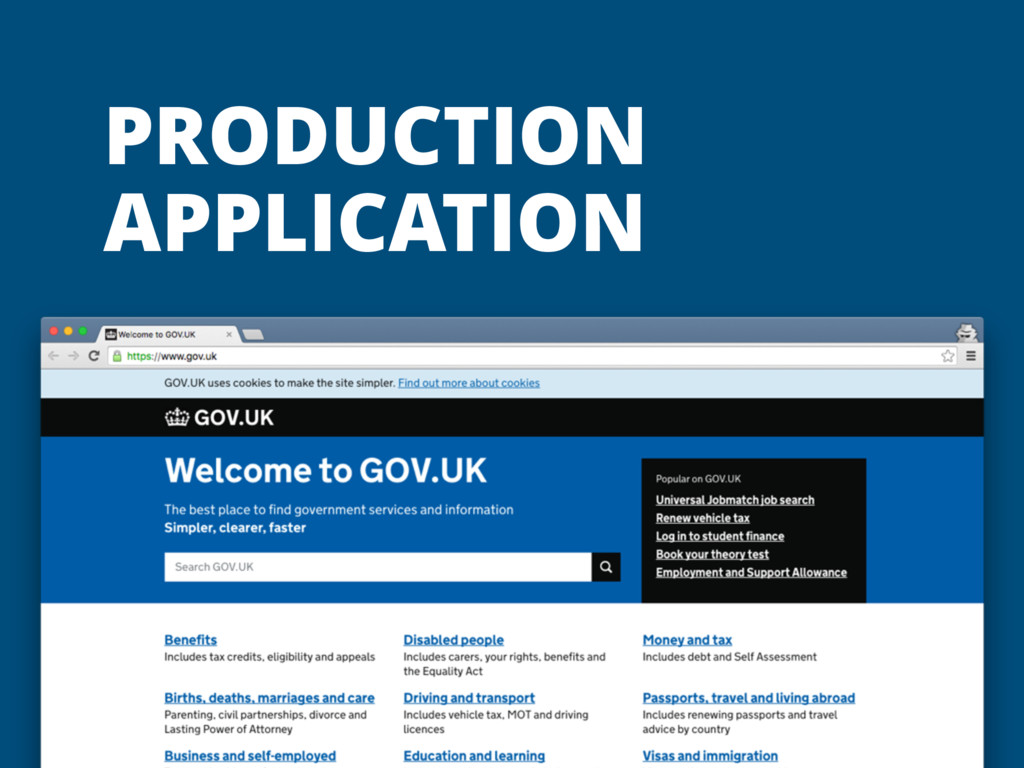This screenshot has height=768, width=1024.
Task: Open Log in to student finance
Action: pyautogui.click(x=720, y=536)
